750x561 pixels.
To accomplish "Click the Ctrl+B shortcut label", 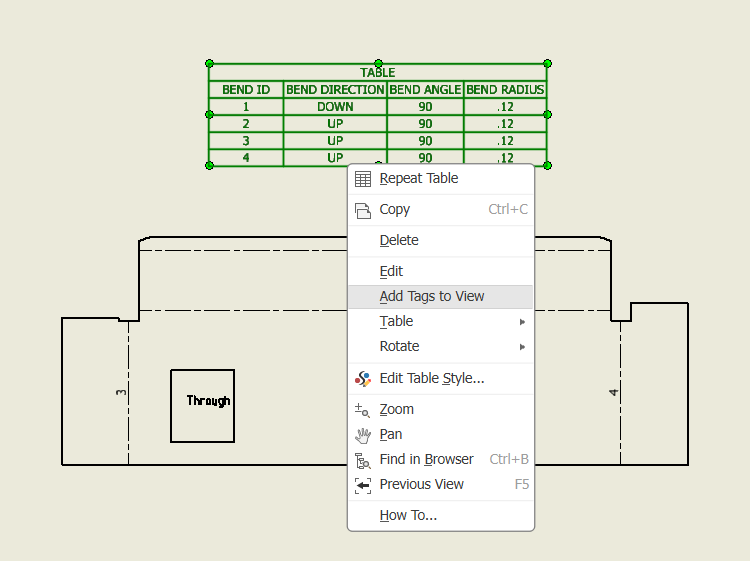I will pyautogui.click(x=509, y=459).
